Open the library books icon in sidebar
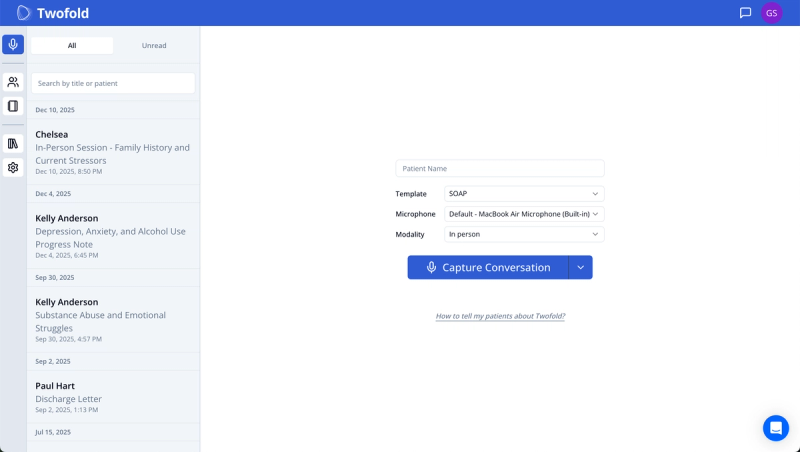This screenshot has width=800, height=452. click(13, 143)
